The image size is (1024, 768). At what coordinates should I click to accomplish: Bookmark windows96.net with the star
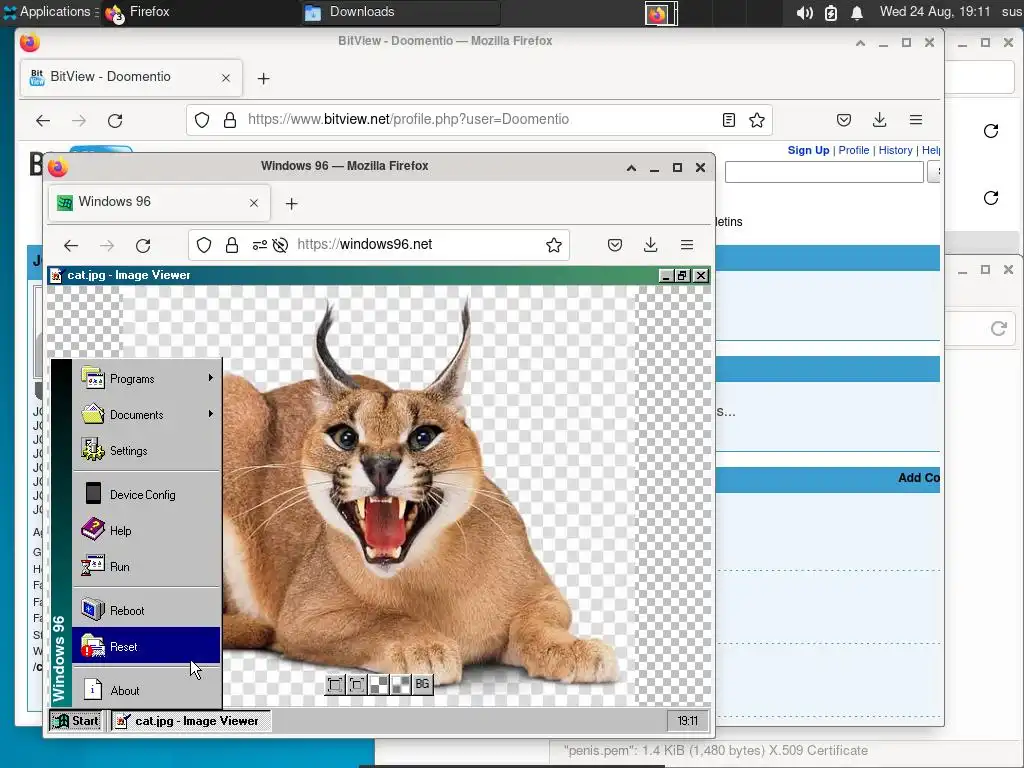(x=554, y=245)
